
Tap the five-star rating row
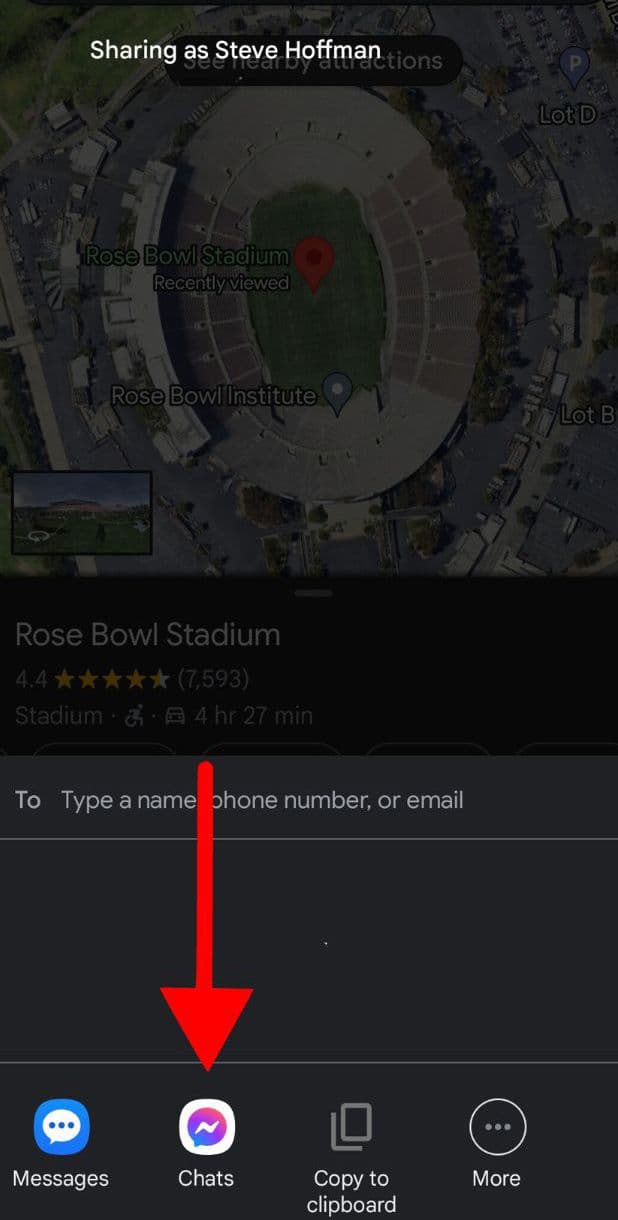(112, 680)
